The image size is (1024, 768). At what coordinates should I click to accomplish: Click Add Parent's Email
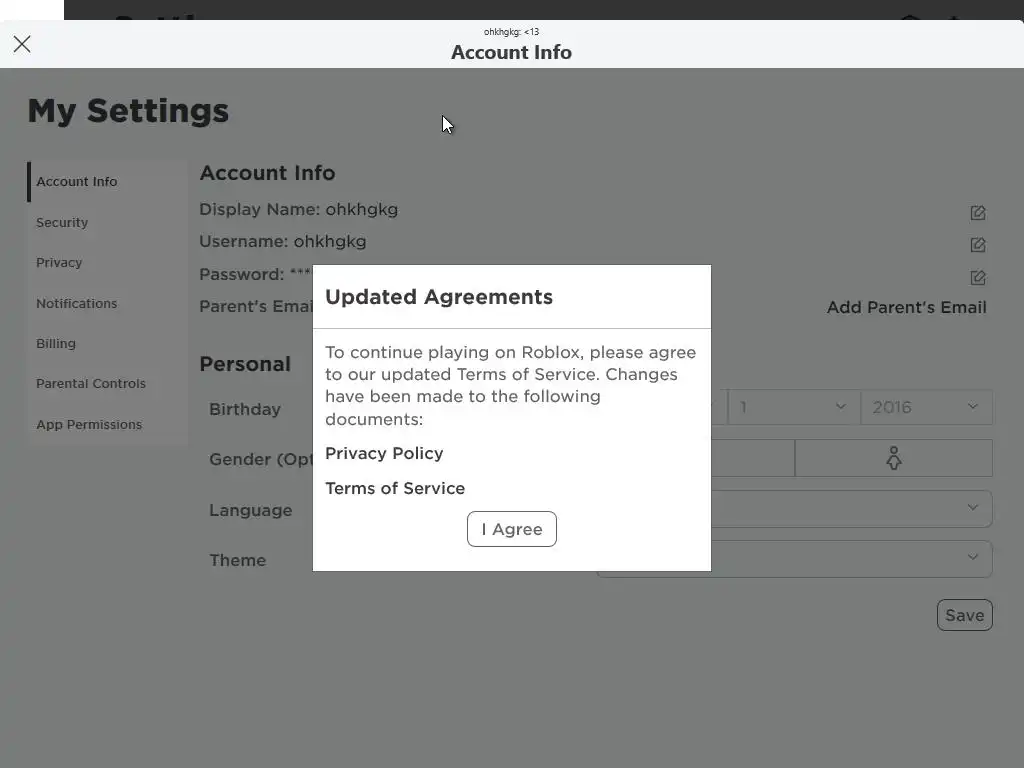click(x=906, y=307)
